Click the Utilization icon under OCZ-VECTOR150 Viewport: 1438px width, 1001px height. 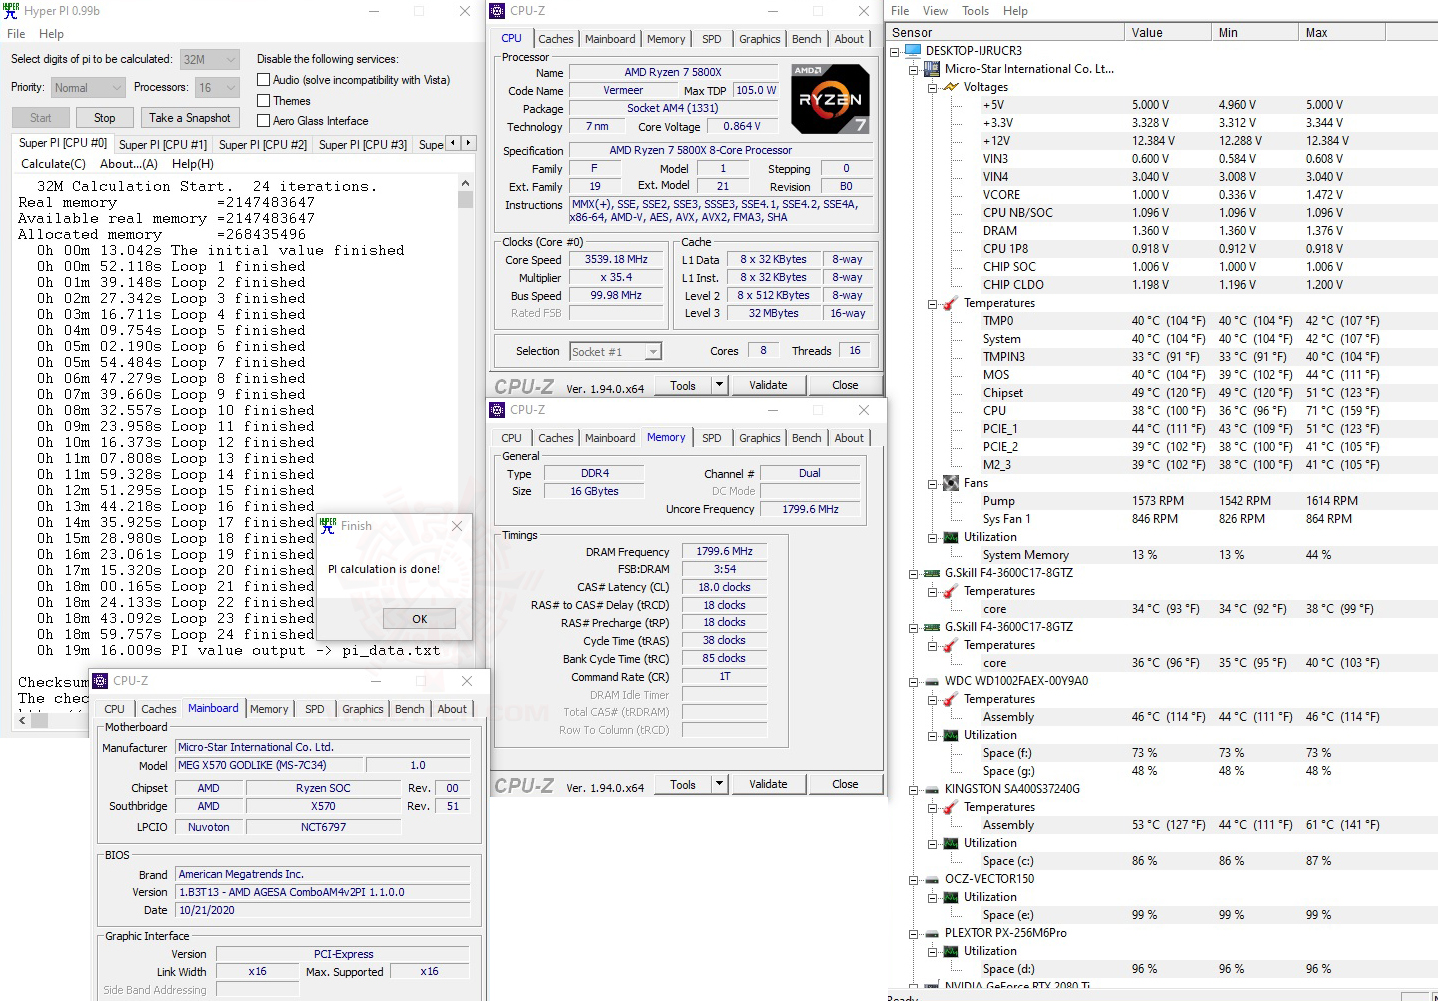[x=951, y=897]
